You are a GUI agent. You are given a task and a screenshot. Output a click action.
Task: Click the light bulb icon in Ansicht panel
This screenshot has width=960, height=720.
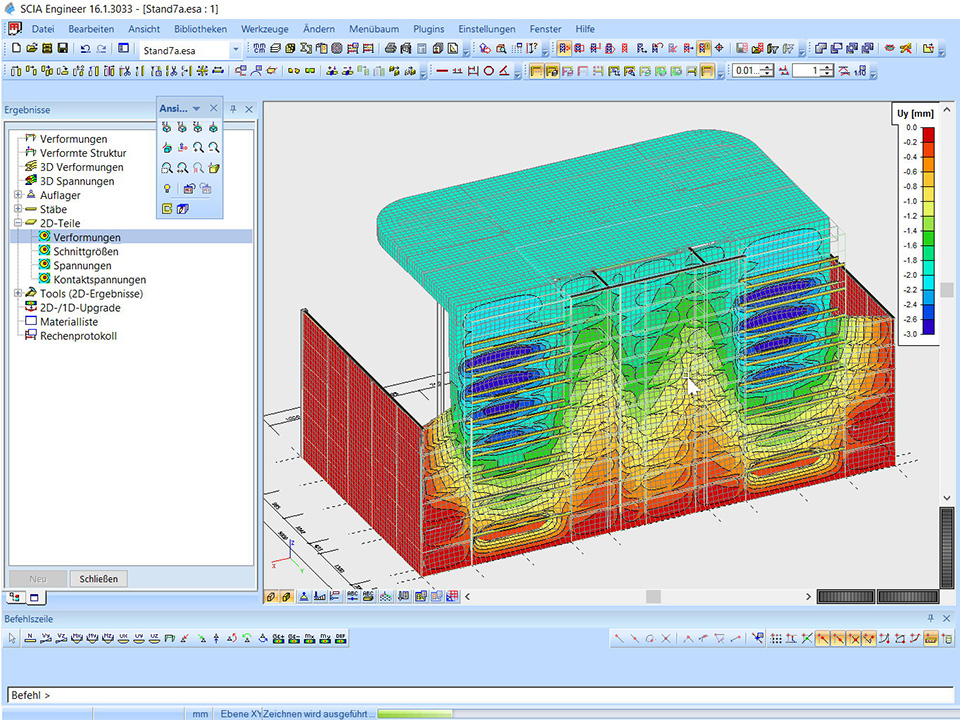click(166, 188)
